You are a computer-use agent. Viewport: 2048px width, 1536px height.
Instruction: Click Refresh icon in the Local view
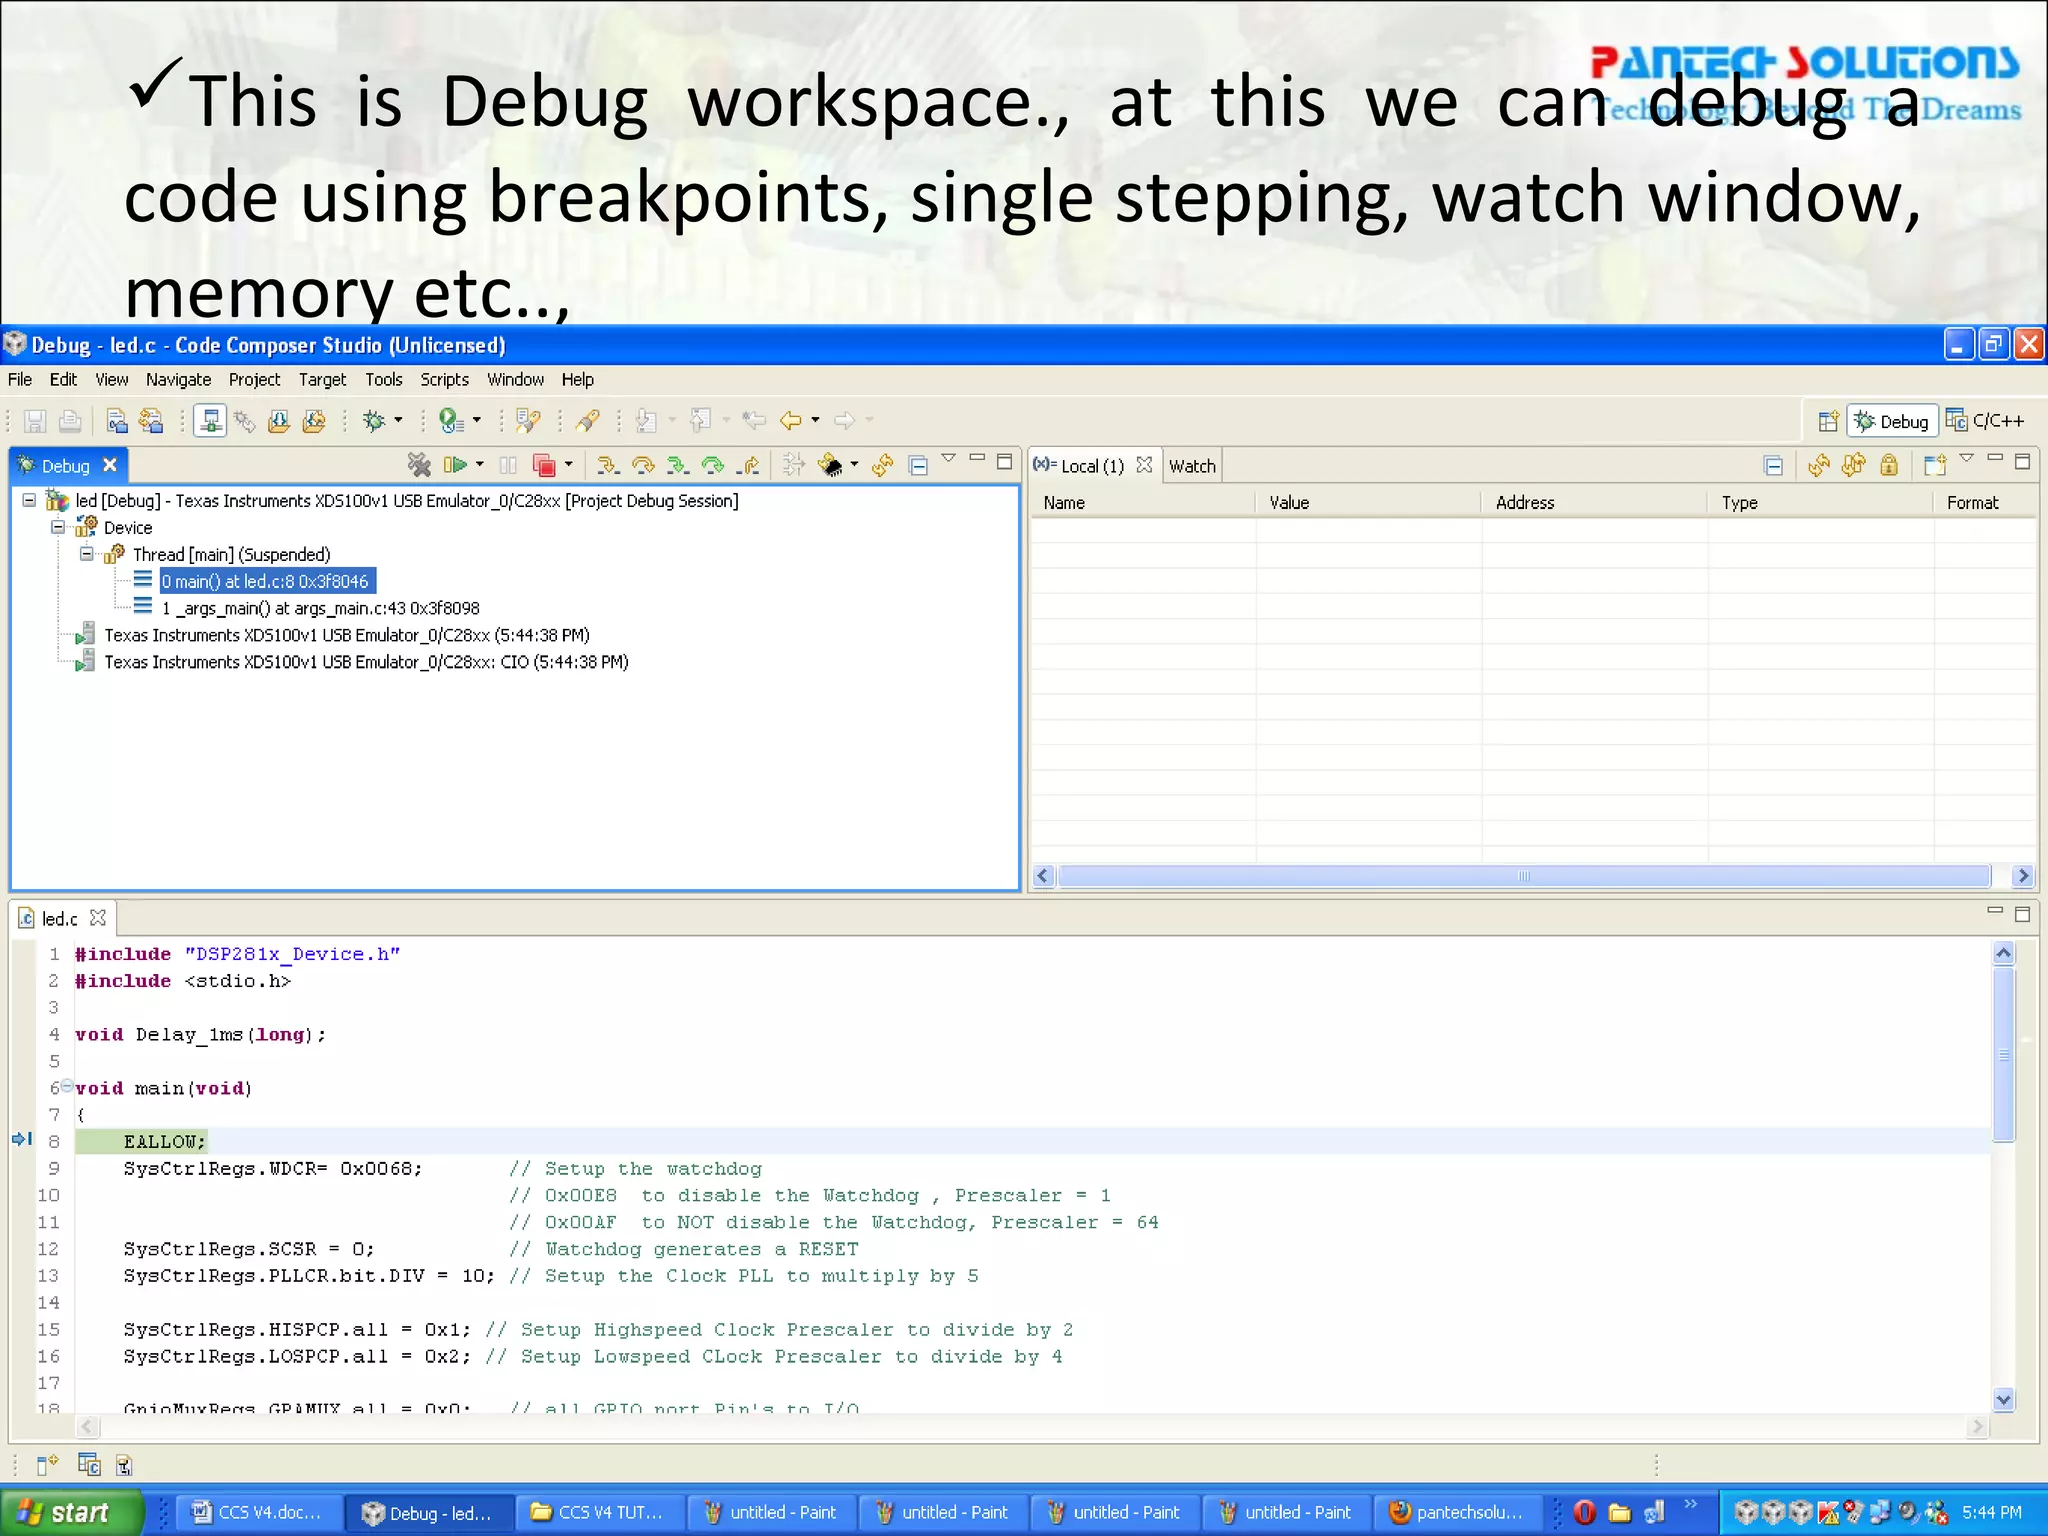coord(1819,465)
